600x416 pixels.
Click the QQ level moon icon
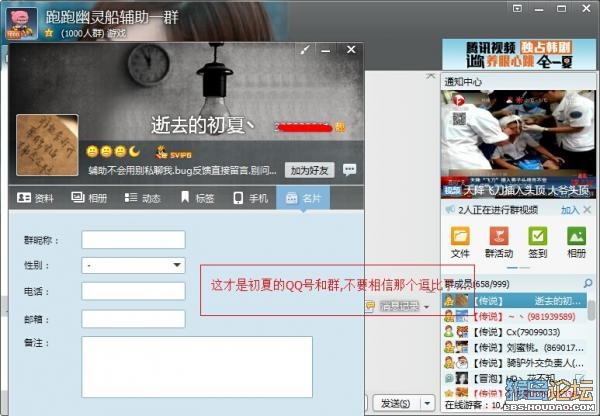pos(134,152)
